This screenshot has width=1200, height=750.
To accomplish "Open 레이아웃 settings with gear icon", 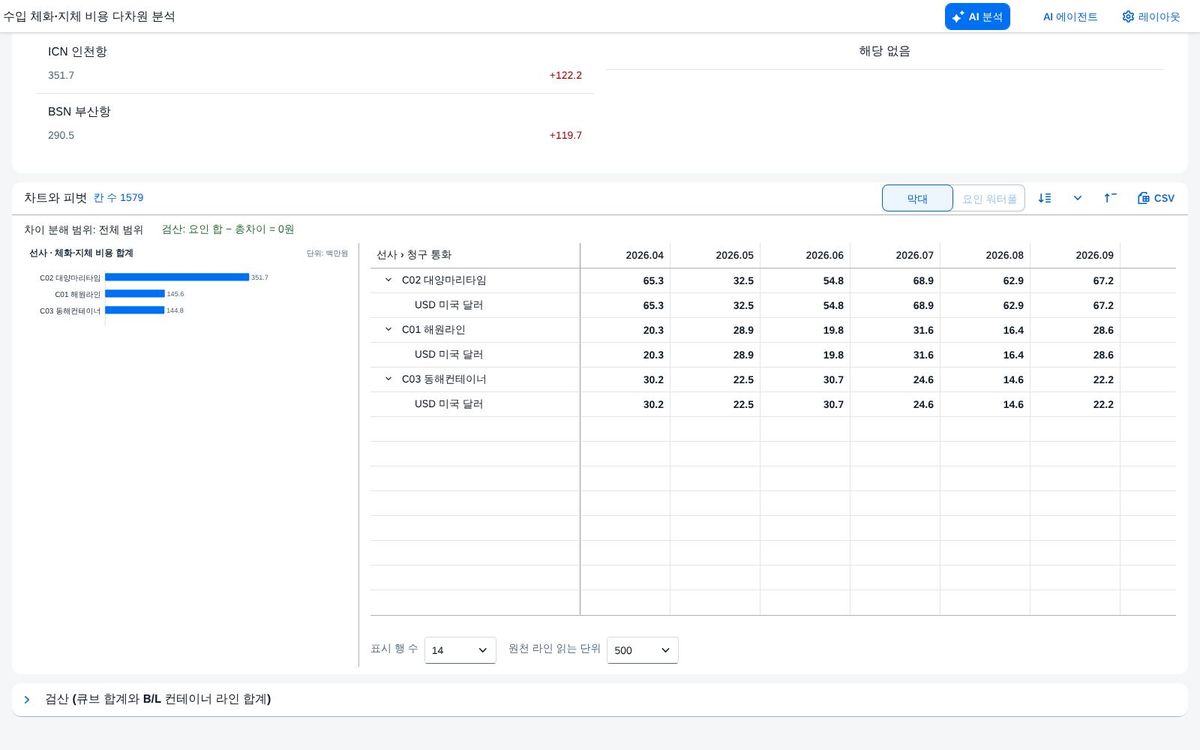I will [x=1150, y=17].
